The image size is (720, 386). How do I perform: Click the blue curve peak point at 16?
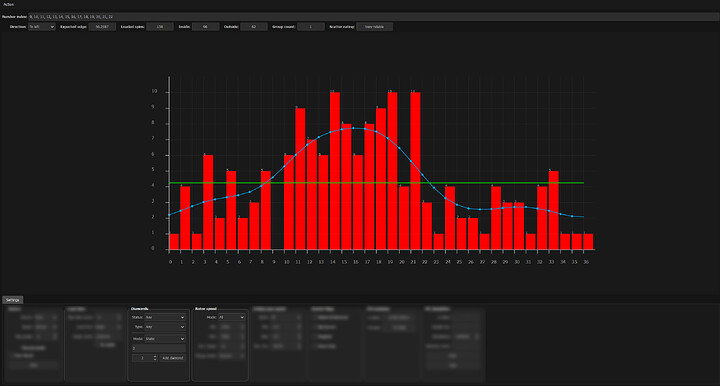point(353,128)
